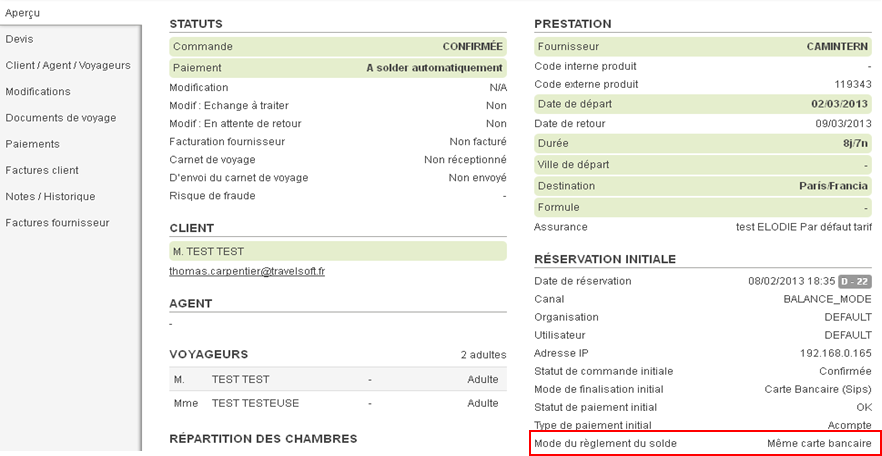This screenshot has width=882, height=456.
Task: Open Client / Agent / Voyageurs page
Action: pyautogui.click(x=68, y=65)
